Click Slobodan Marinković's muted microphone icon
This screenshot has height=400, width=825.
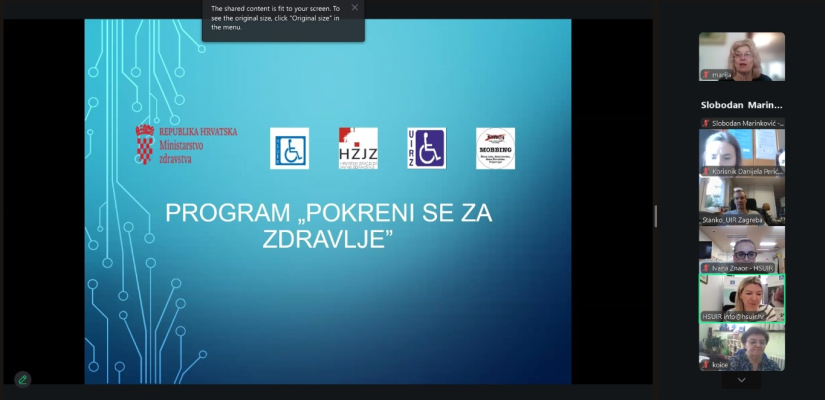706,123
